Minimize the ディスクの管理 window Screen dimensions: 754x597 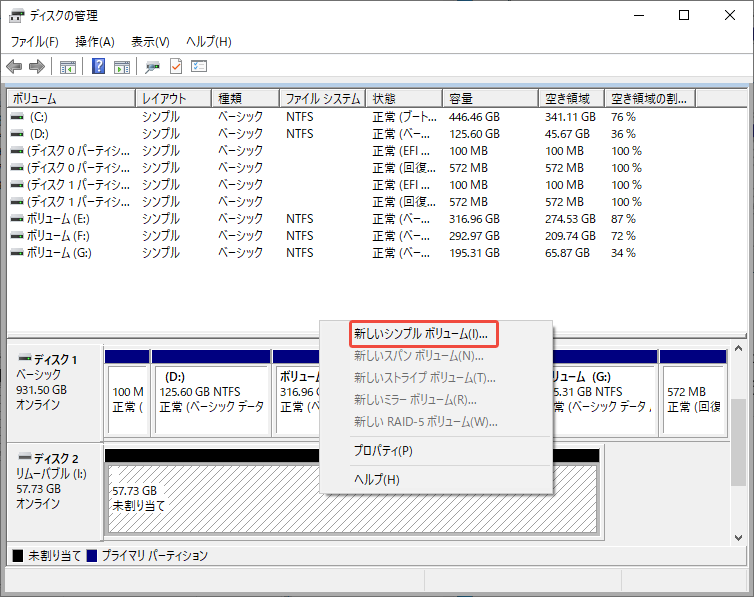(x=639, y=15)
